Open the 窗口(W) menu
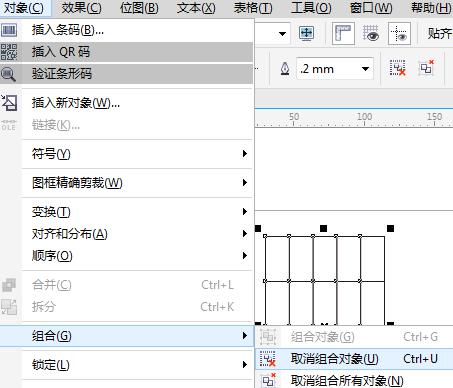This screenshot has width=453, height=388. pyautogui.click(x=371, y=8)
